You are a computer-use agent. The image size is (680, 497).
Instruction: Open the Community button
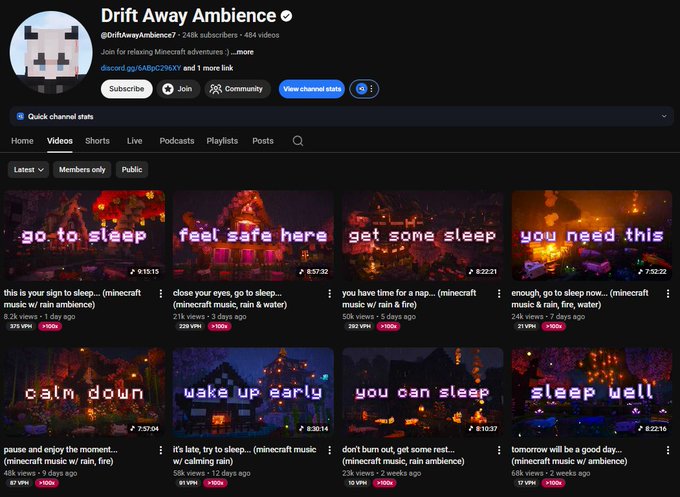pos(237,89)
